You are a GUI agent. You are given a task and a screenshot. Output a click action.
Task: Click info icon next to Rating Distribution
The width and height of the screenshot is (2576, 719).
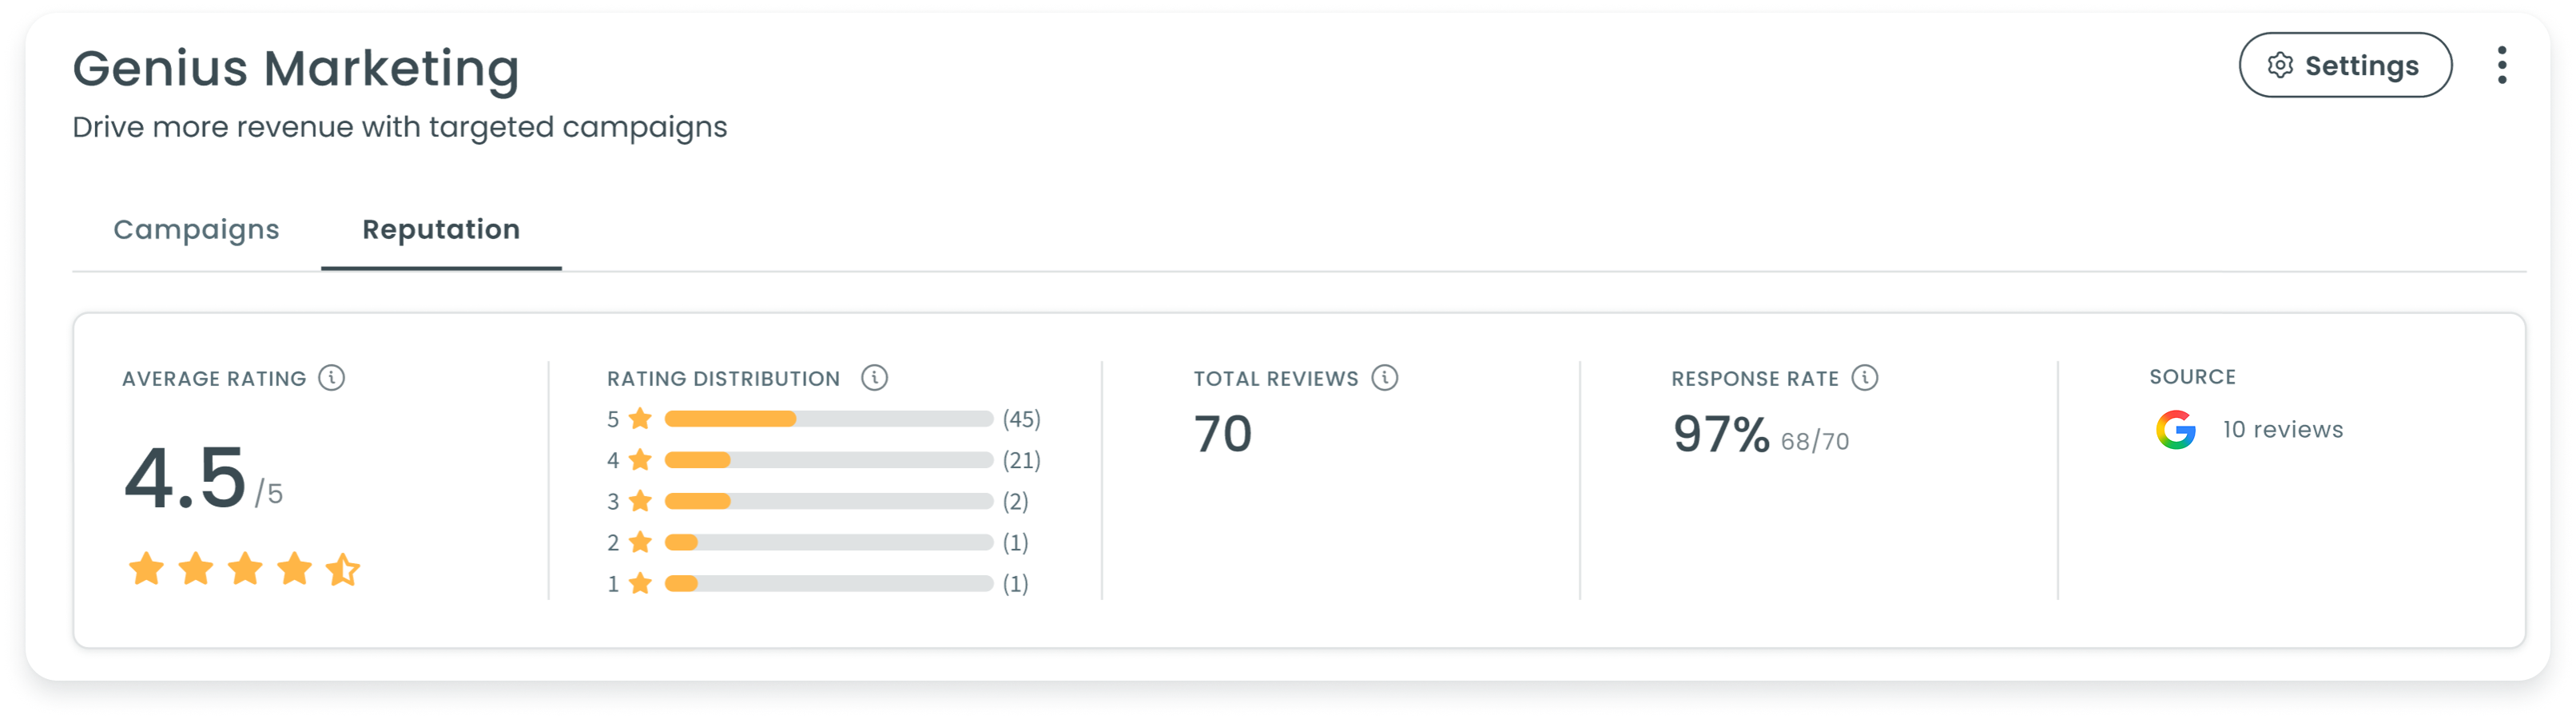point(874,377)
